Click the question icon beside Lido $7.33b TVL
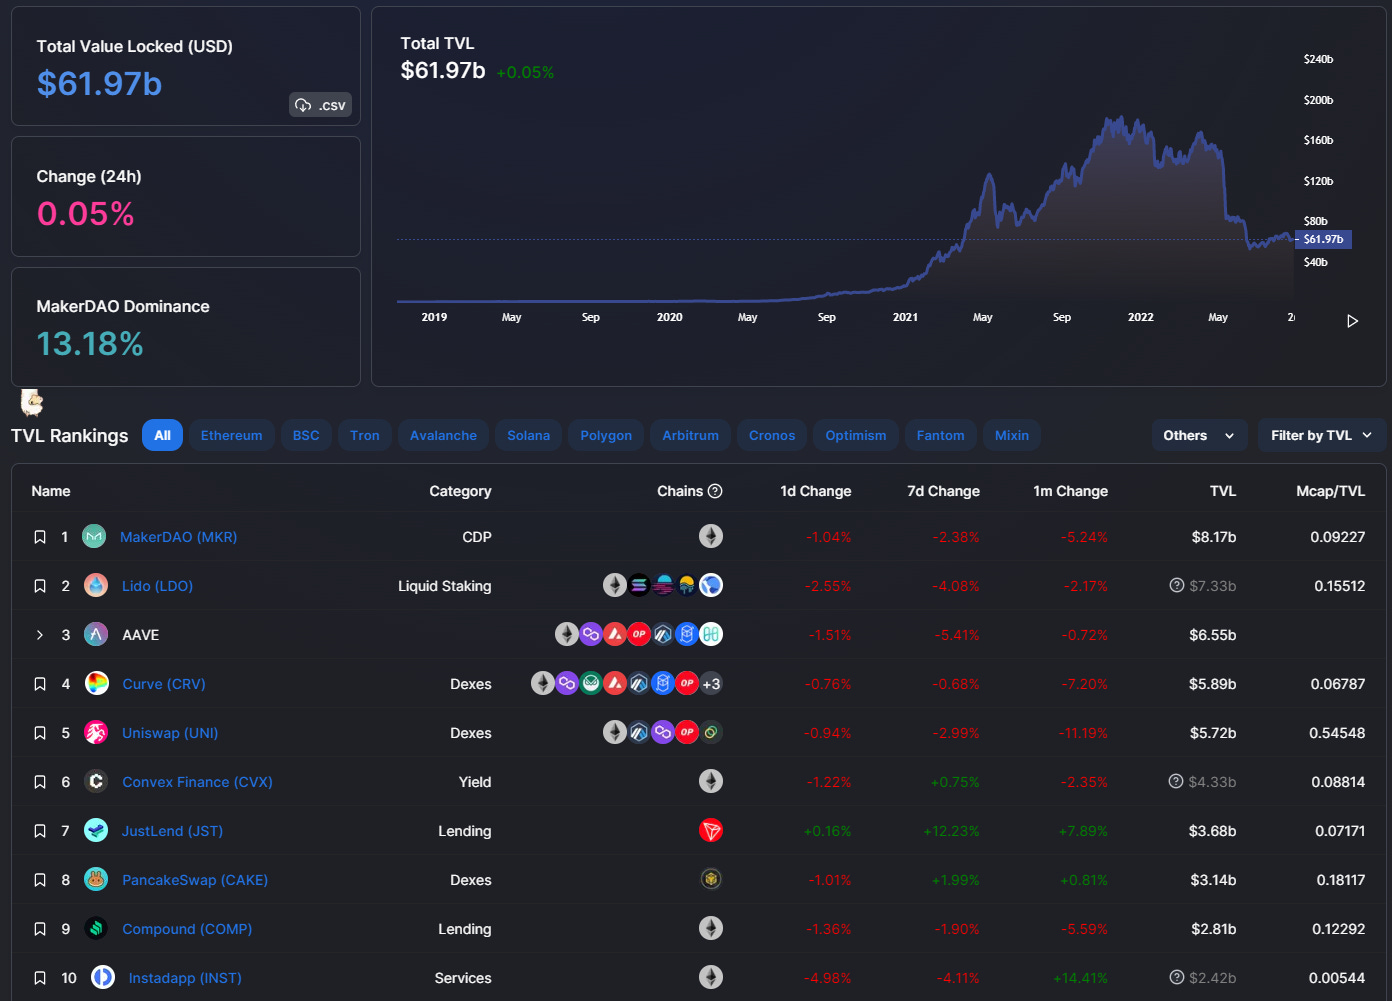 [1177, 585]
